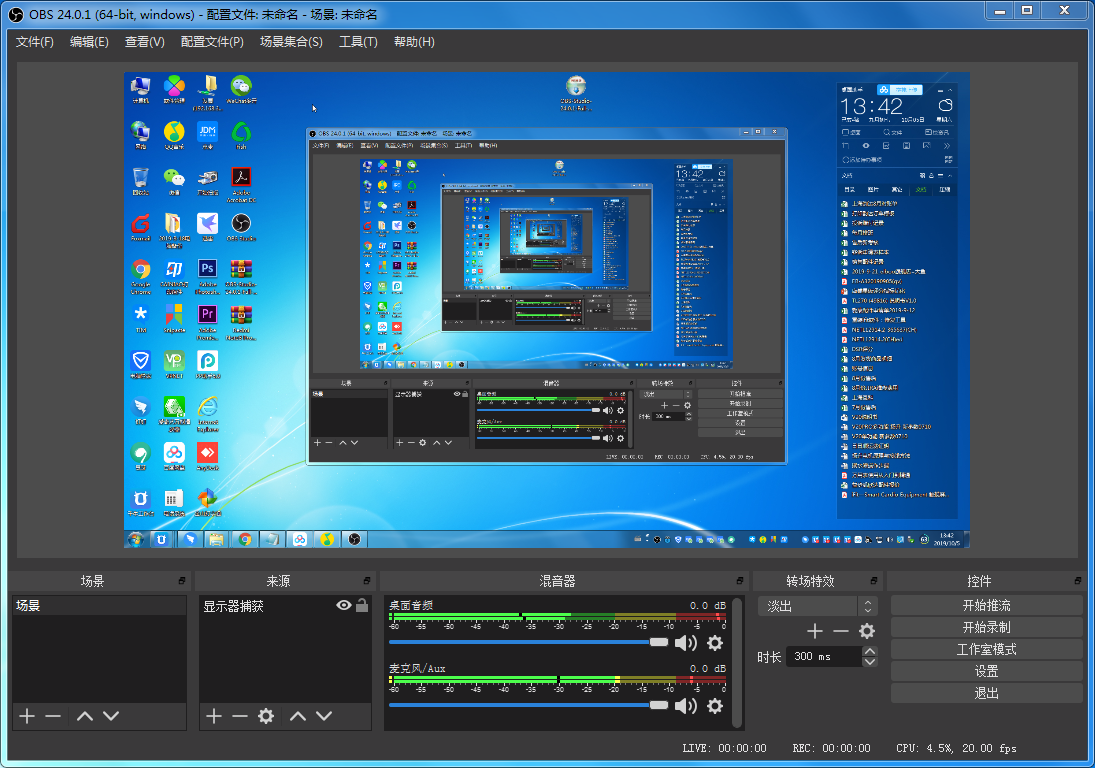This screenshot has height=768, width=1095.
Task: Lock the 显示器捕获 source
Action: point(361,605)
